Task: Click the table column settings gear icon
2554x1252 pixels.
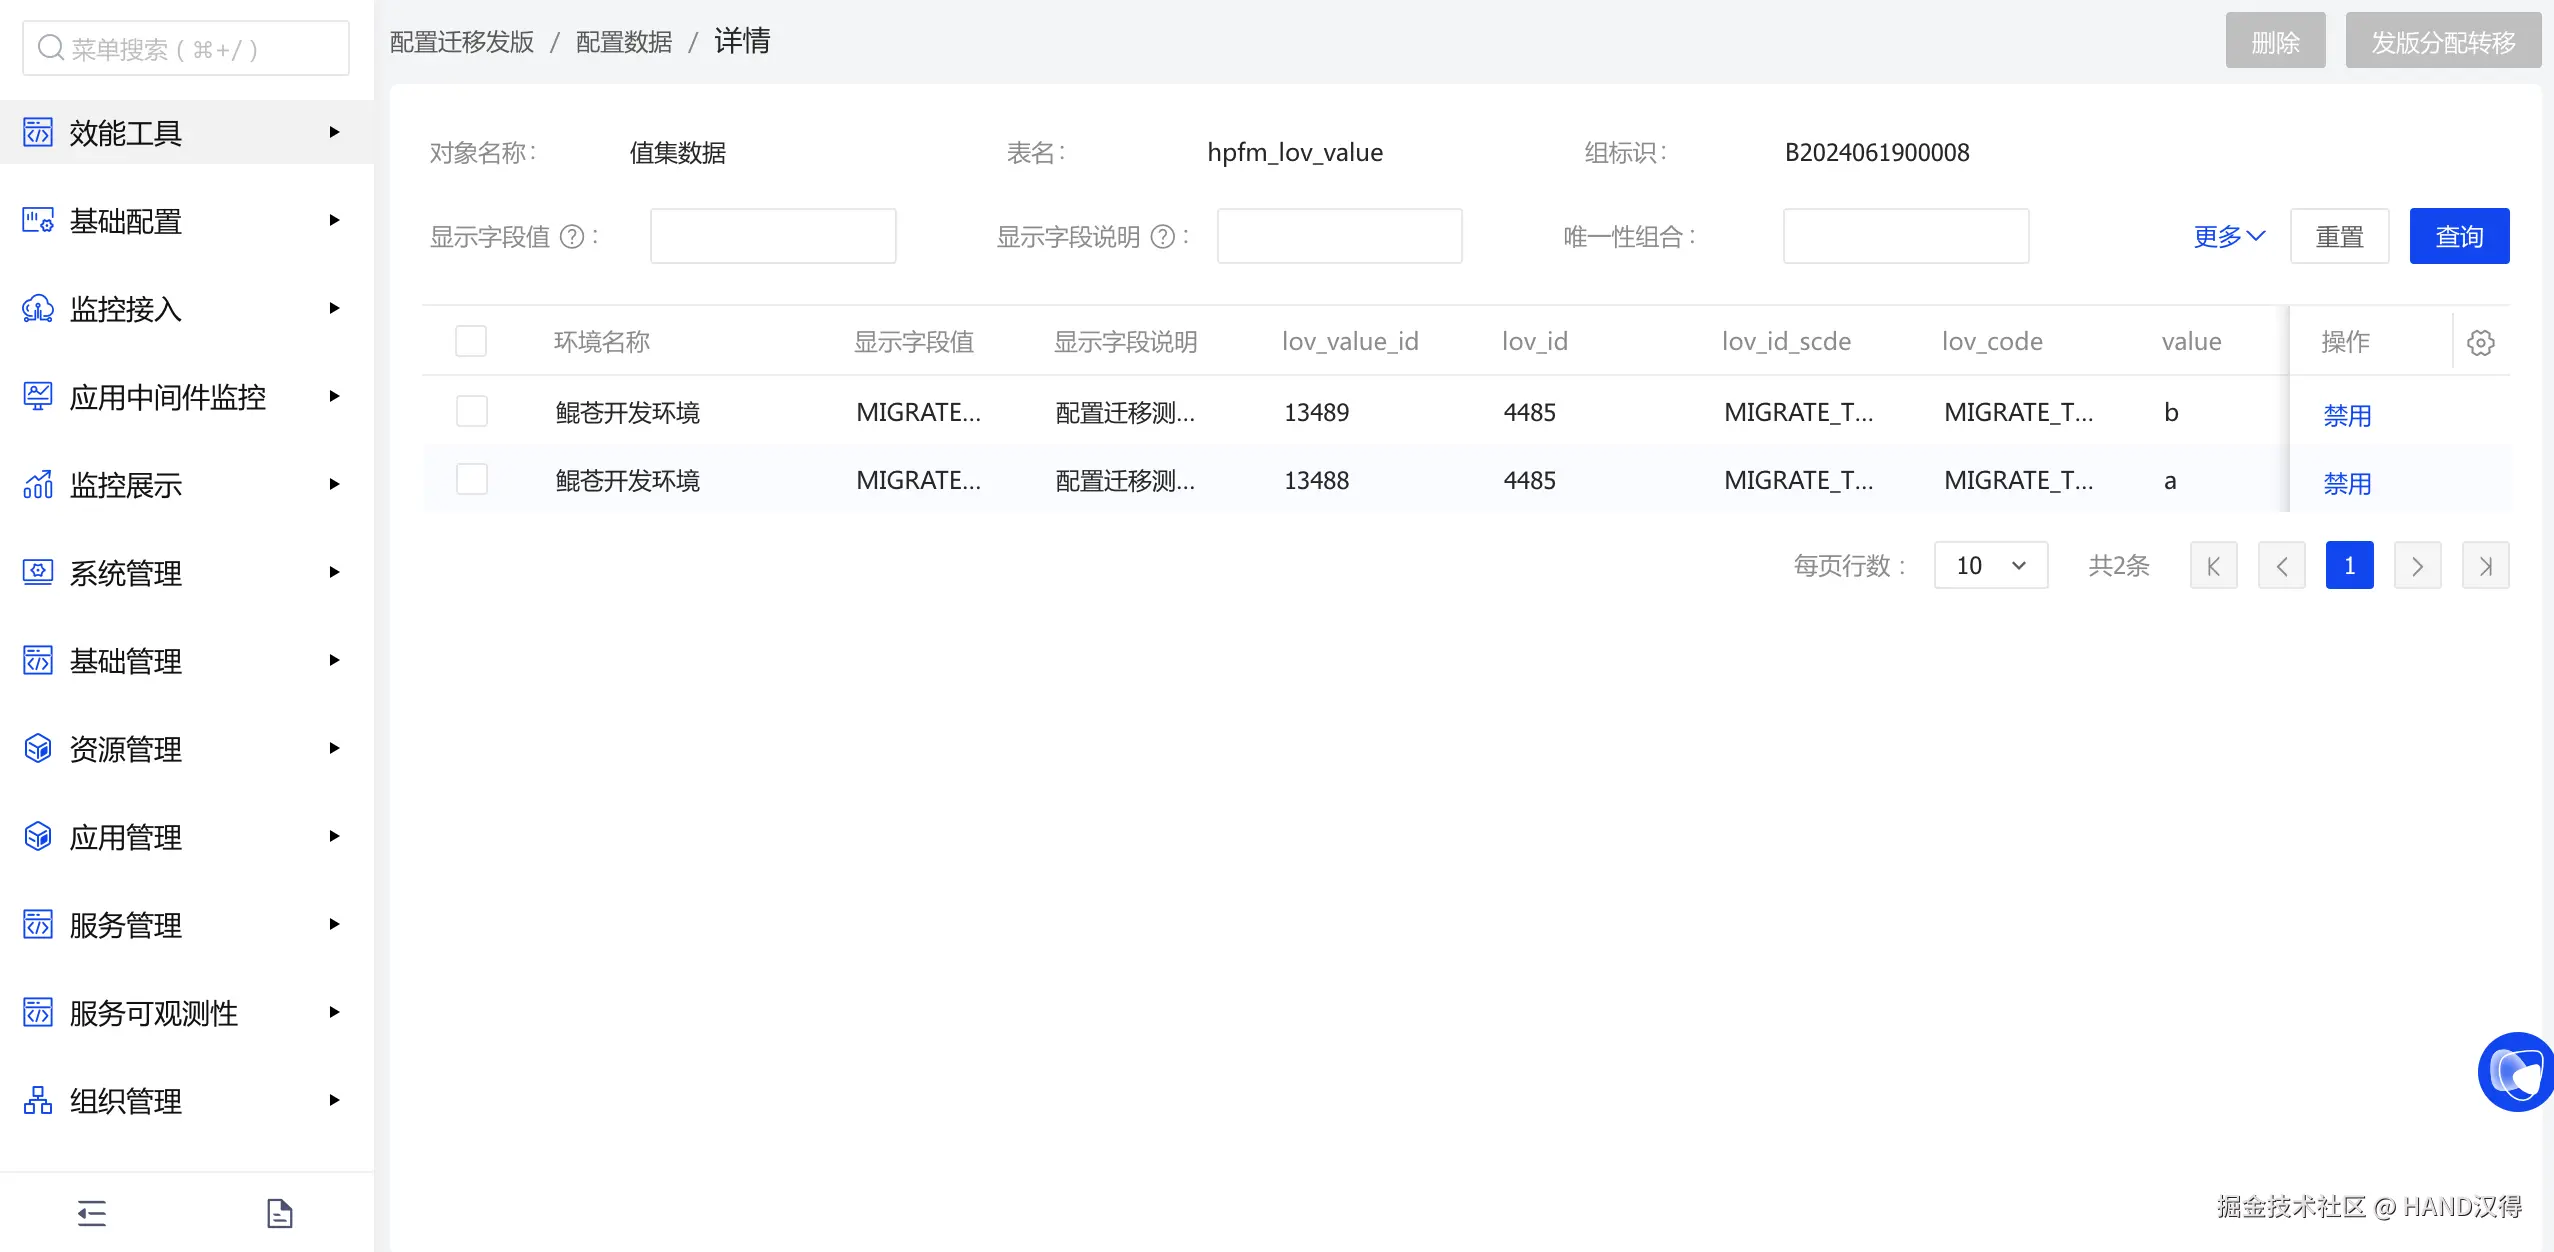Action: click(x=2480, y=342)
